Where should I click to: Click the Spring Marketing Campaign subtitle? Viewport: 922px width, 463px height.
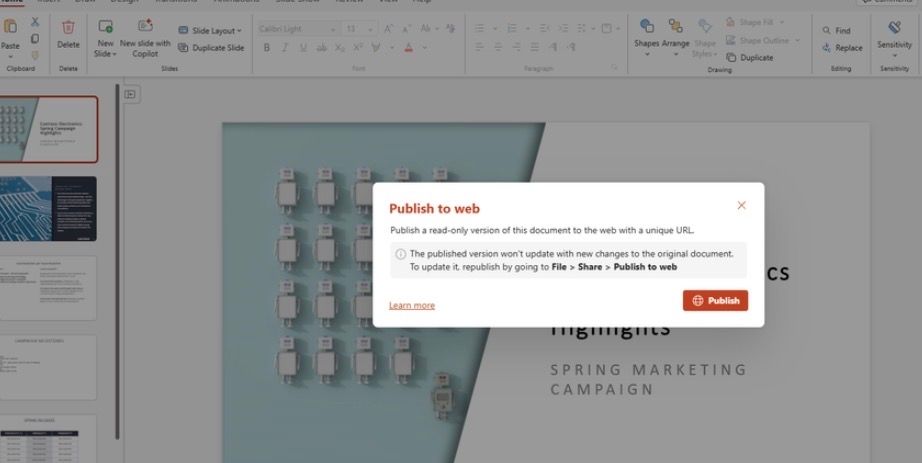649,379
